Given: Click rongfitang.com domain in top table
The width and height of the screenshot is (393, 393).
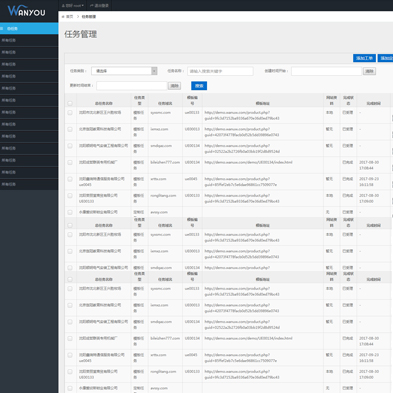Looking at the screenshot, I should (163, 196).
